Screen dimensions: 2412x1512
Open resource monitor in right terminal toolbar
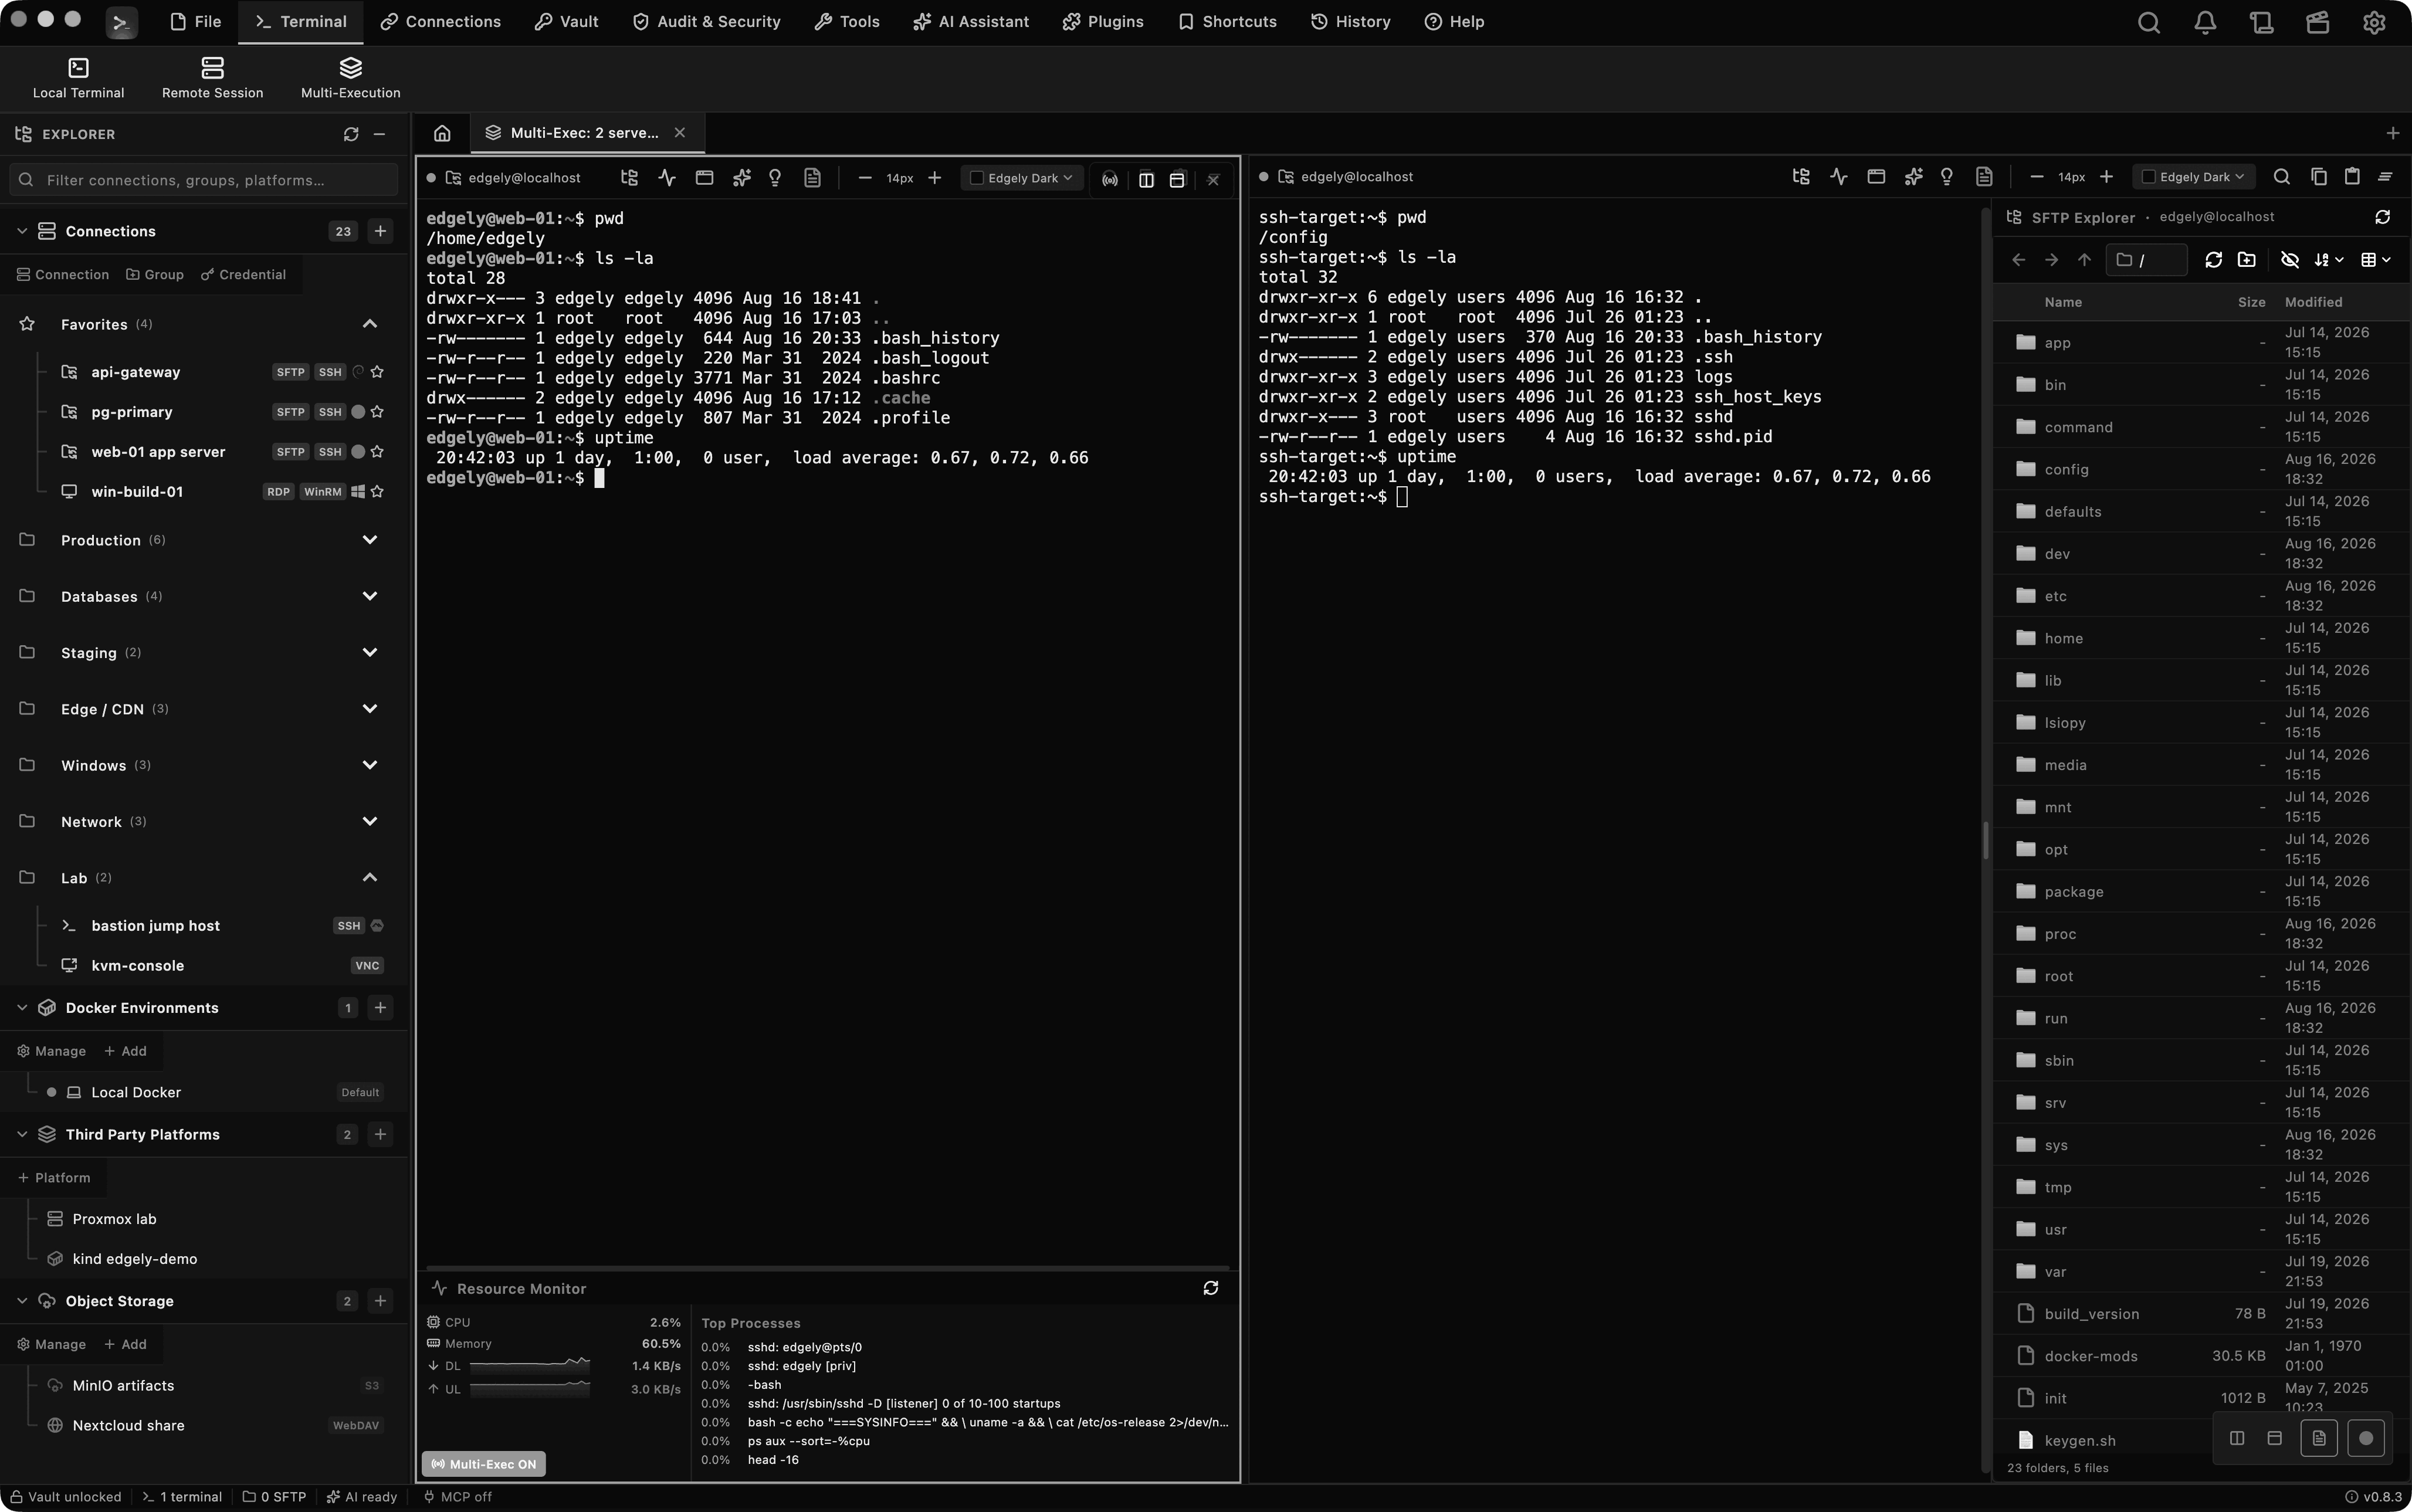[1839, 177]
